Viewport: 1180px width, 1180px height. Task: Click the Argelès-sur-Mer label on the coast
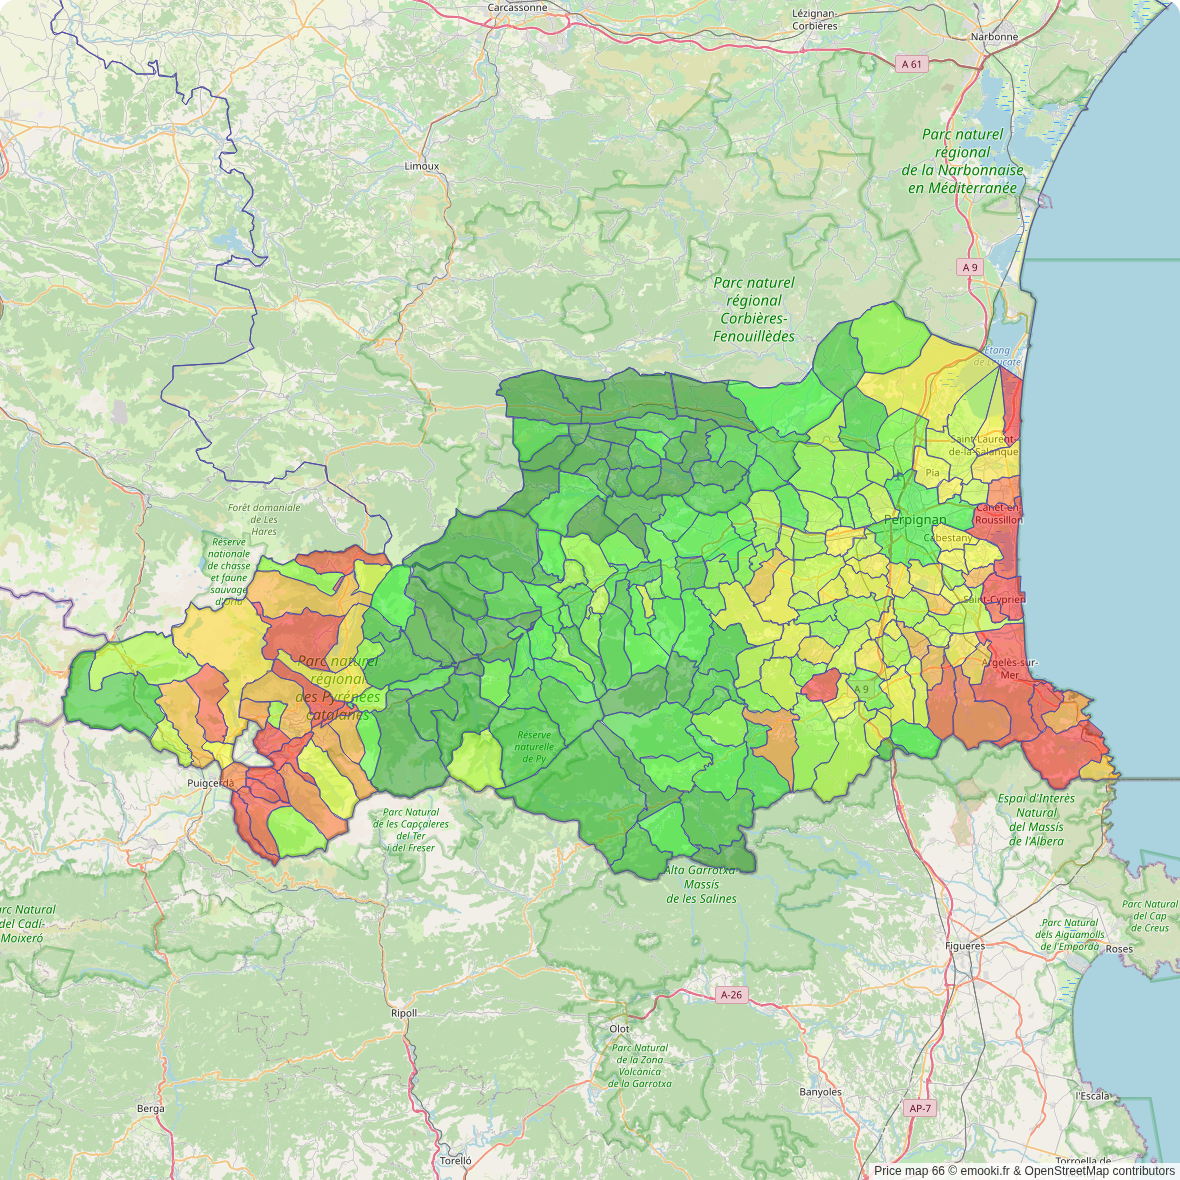[1010, 668]
